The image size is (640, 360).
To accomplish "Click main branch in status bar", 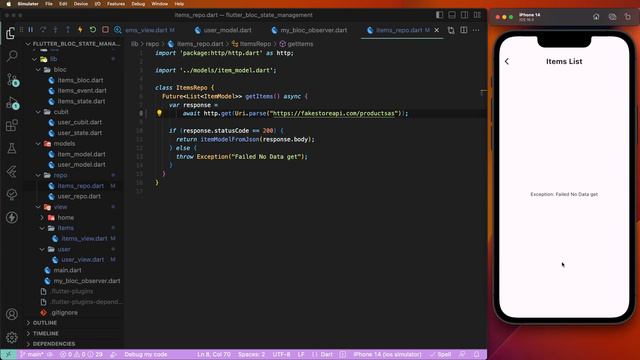I will click(32, 354).
